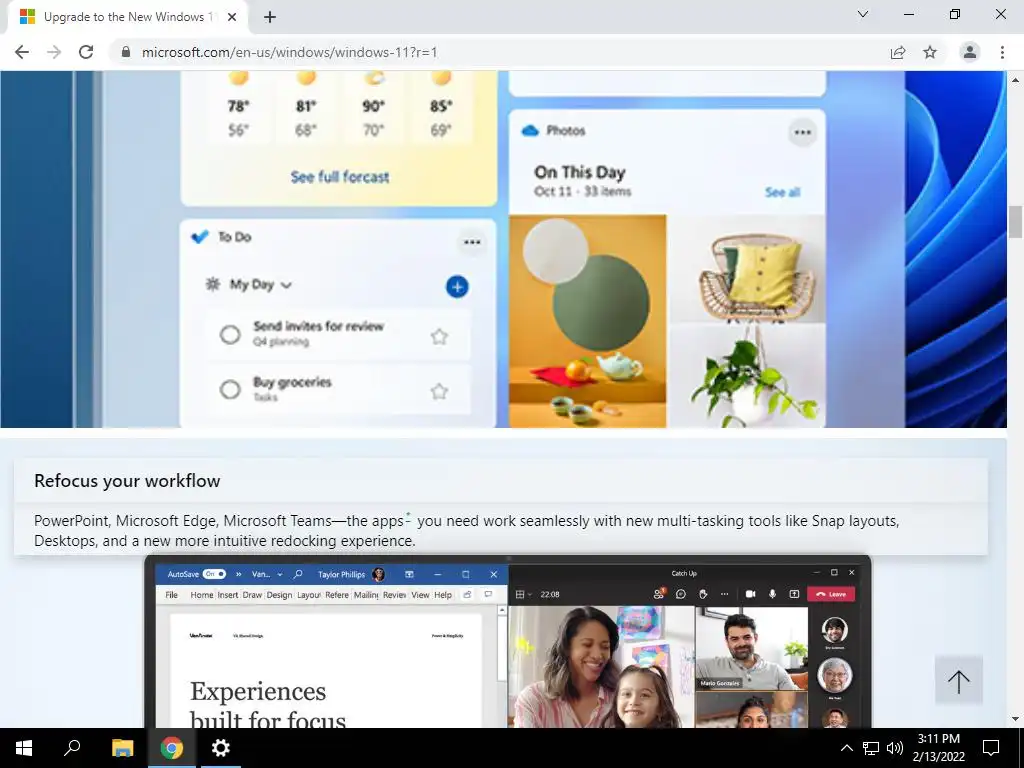The image size is (1024, 768).
Task: Click the Teams share content icon
Action: pos(794,594)
